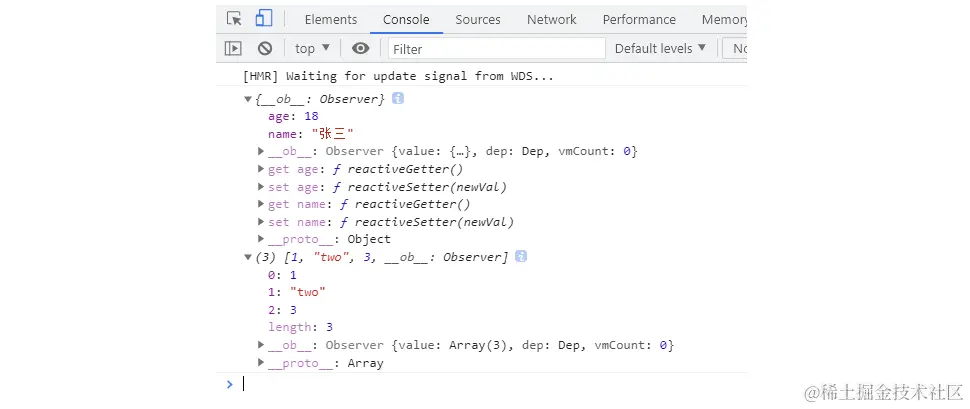Click the name: "张三" property row
This screenshot has height=409, width=970.
click(311, 134)
